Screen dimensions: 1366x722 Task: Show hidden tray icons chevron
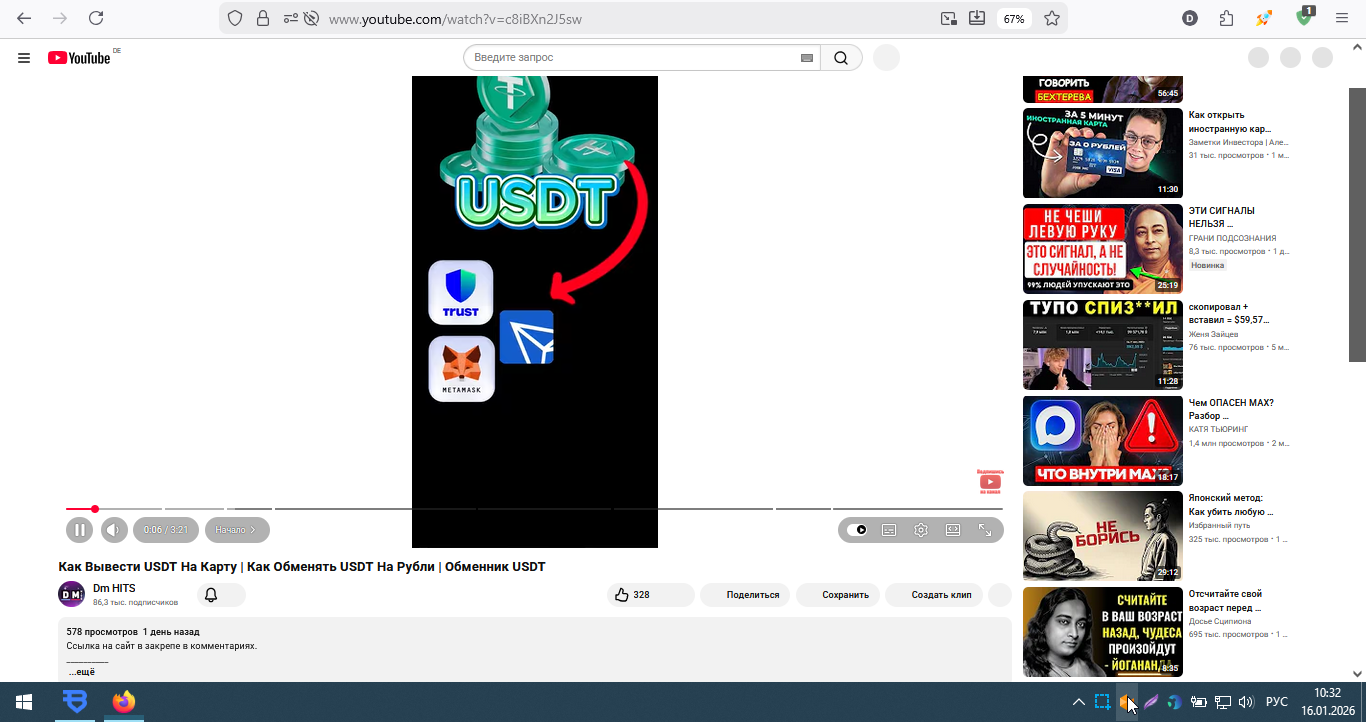coord(1078,702)
